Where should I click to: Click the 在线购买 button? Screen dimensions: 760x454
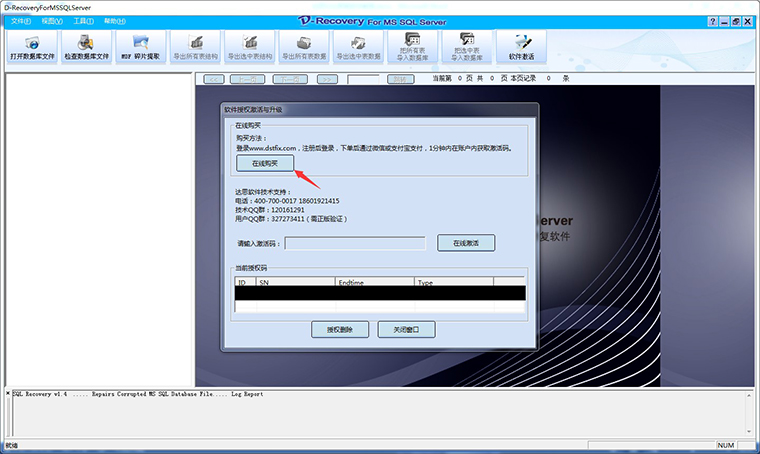(x=265, y=163)
